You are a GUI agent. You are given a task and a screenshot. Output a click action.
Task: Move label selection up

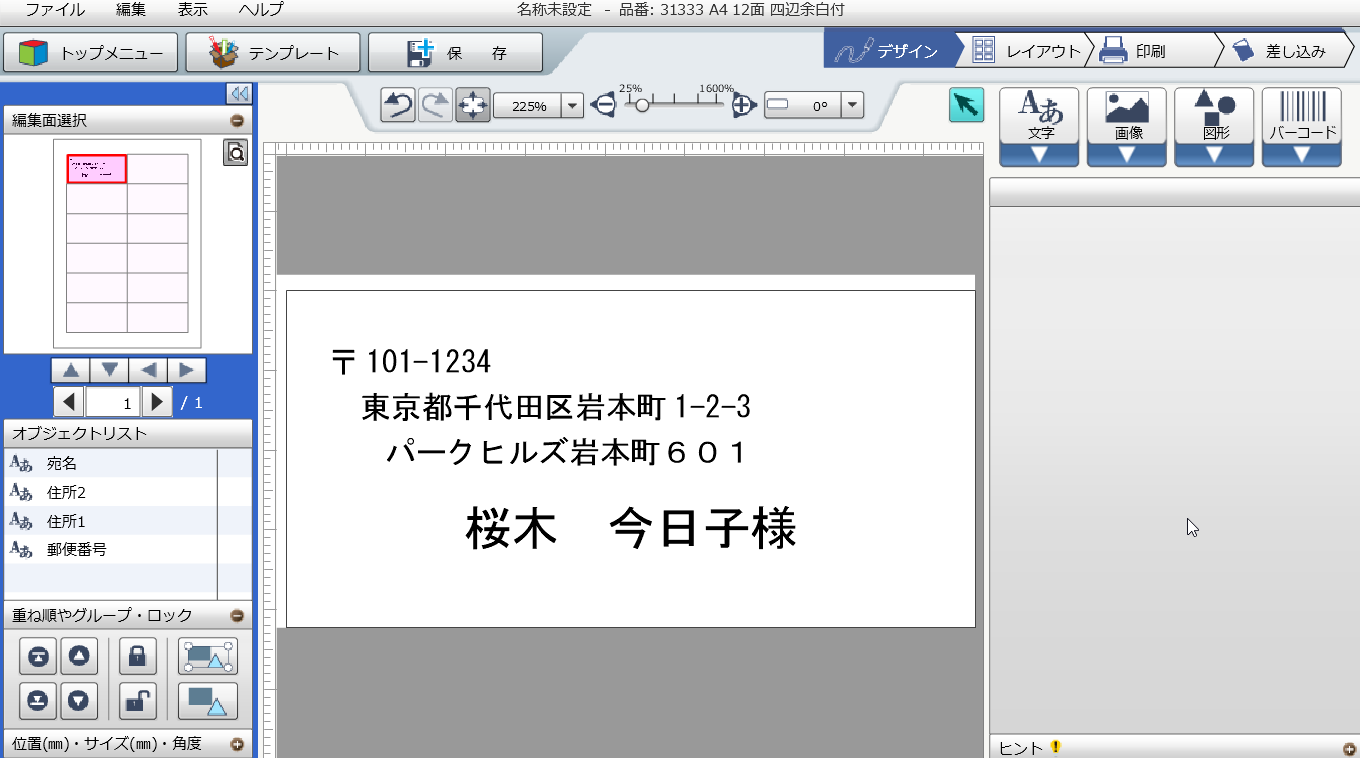tap(71, 370)
